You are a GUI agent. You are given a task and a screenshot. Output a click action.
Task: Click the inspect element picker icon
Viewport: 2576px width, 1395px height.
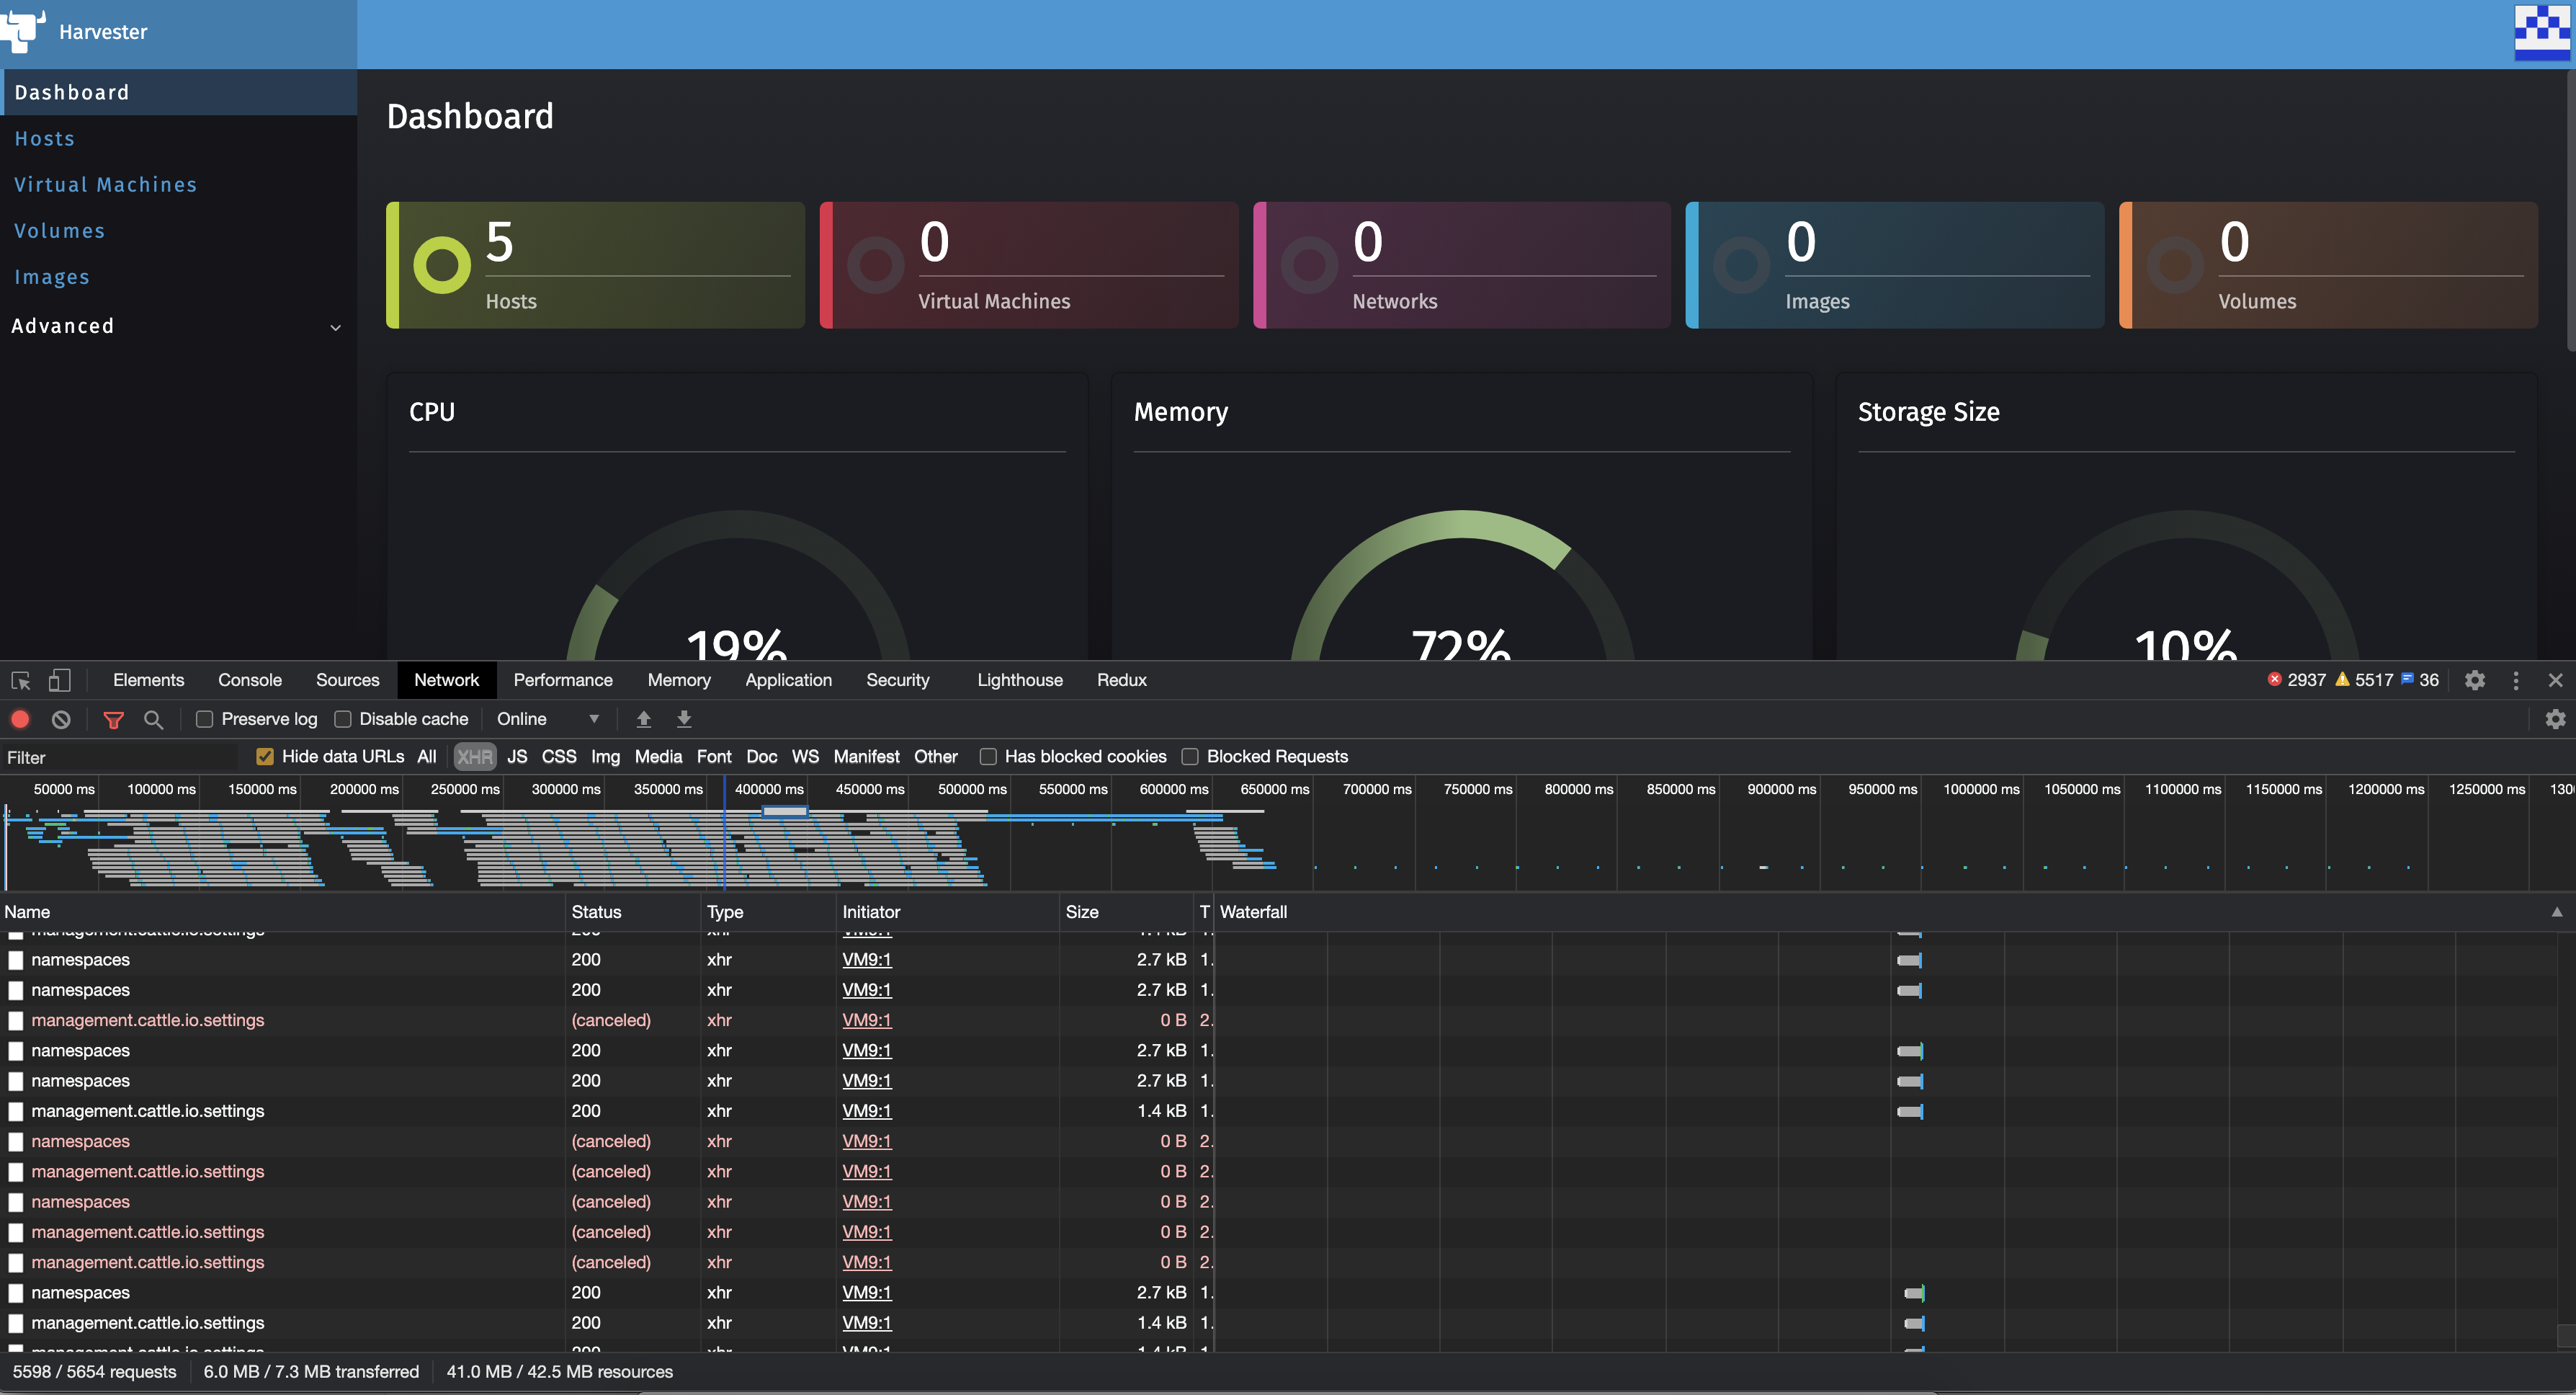click(x=21, y=681)
